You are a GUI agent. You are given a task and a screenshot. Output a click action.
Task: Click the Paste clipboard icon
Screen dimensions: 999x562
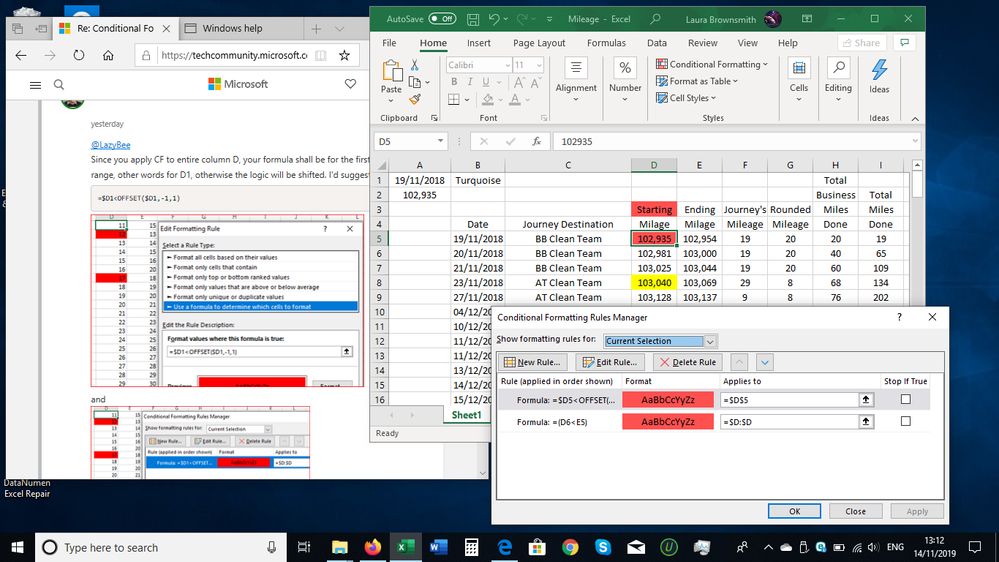(391, 71)
